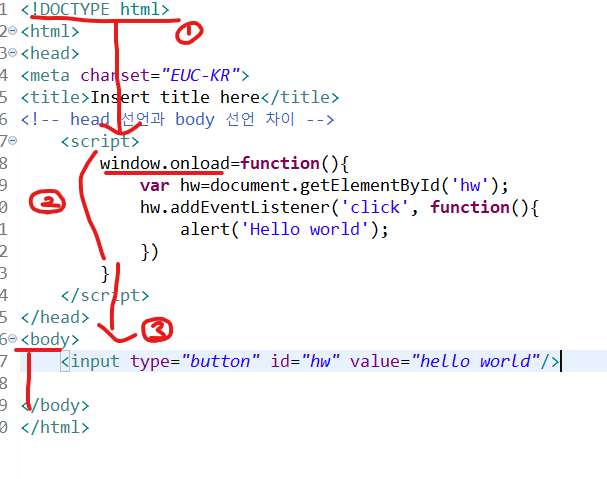
Task: Place cursor on the <head> opening tag
Action: [50, 53]
